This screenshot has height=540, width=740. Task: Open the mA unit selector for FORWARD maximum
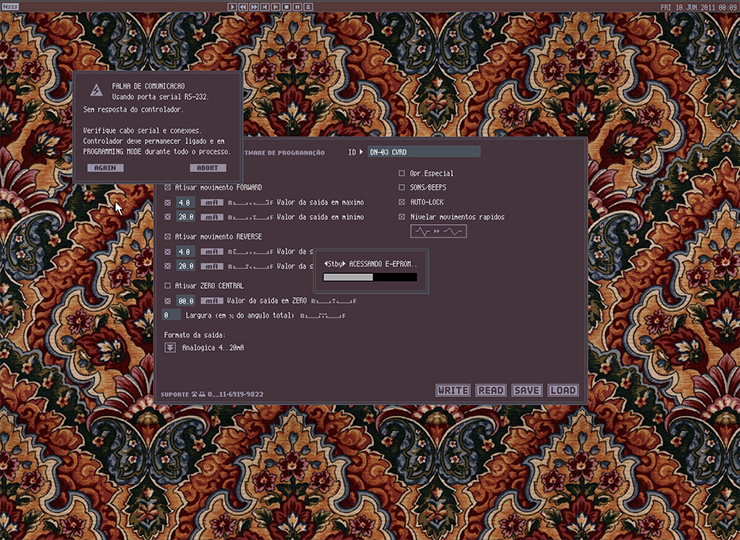[x=211, y=202]
